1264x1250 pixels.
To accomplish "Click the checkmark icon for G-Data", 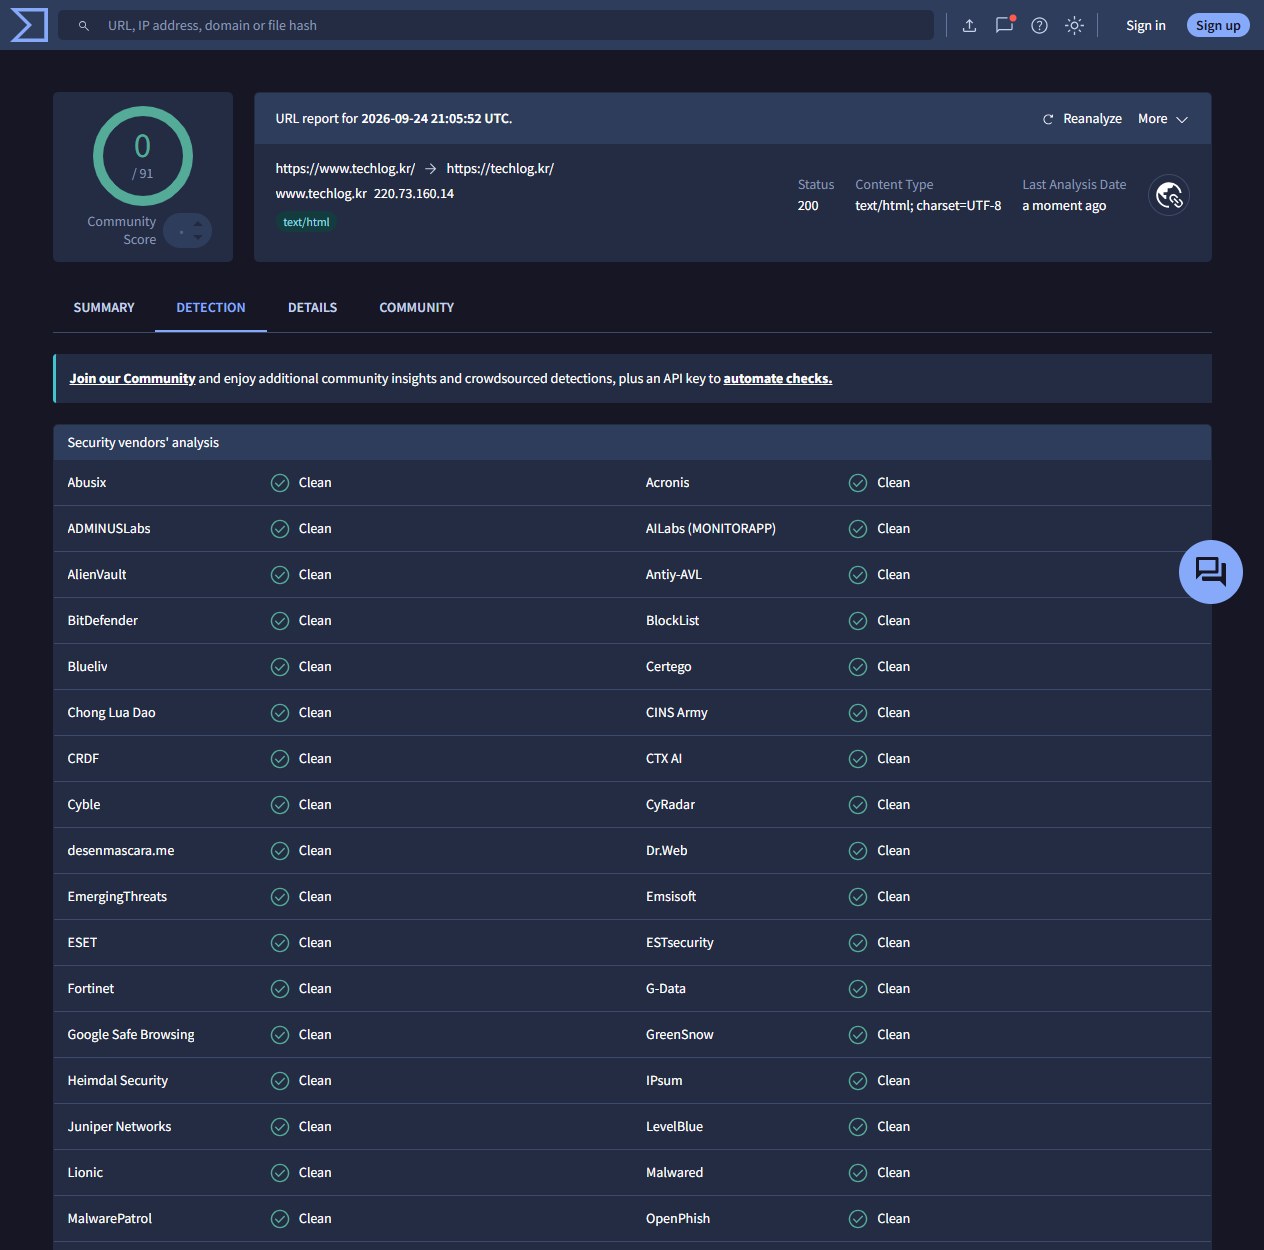I will [858, 989].
